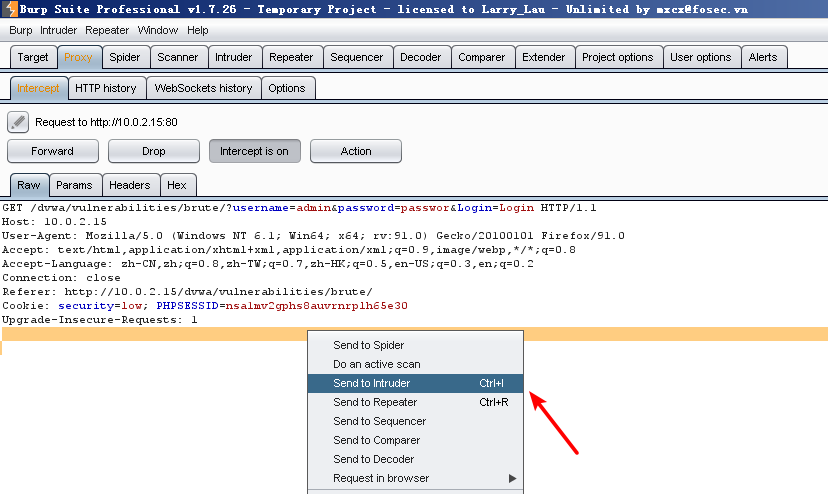Screen dimensions: 828x494
Task: Click the Host: 10.0.2.15 header line
Action: [x=54, y=221]
